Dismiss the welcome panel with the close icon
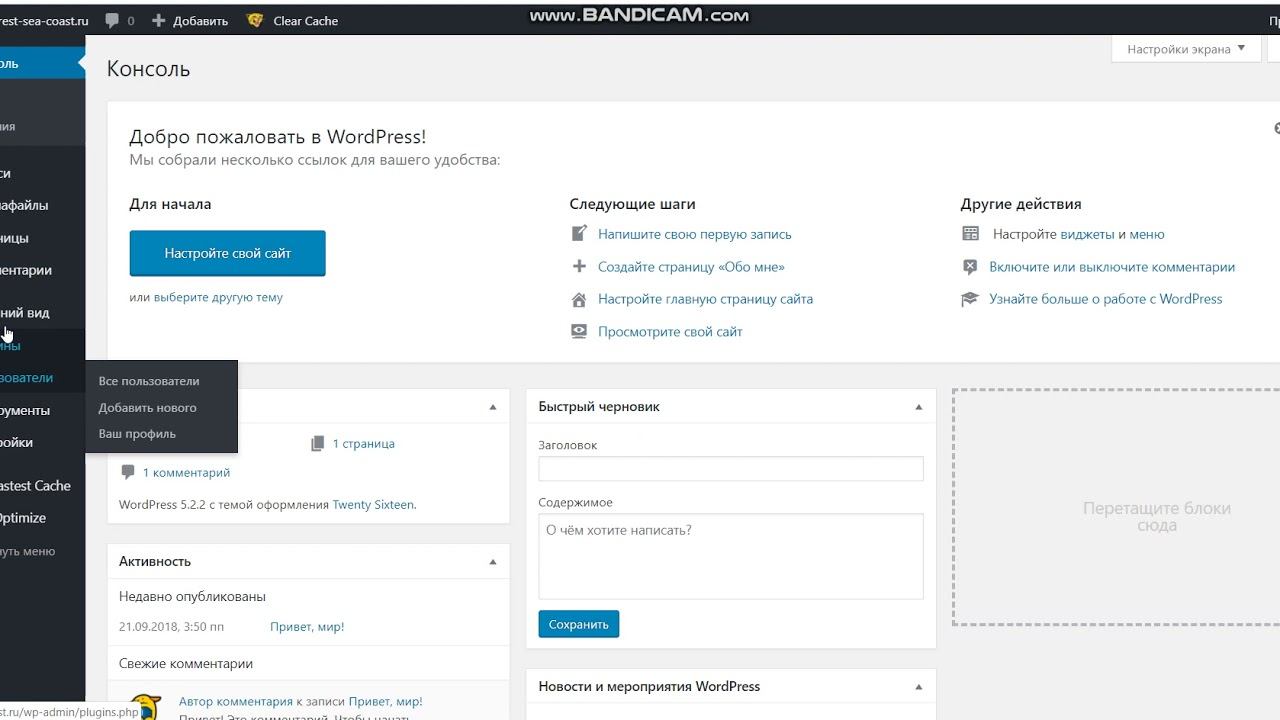The image size is (1280, 720). click(x=1276, y=128)
